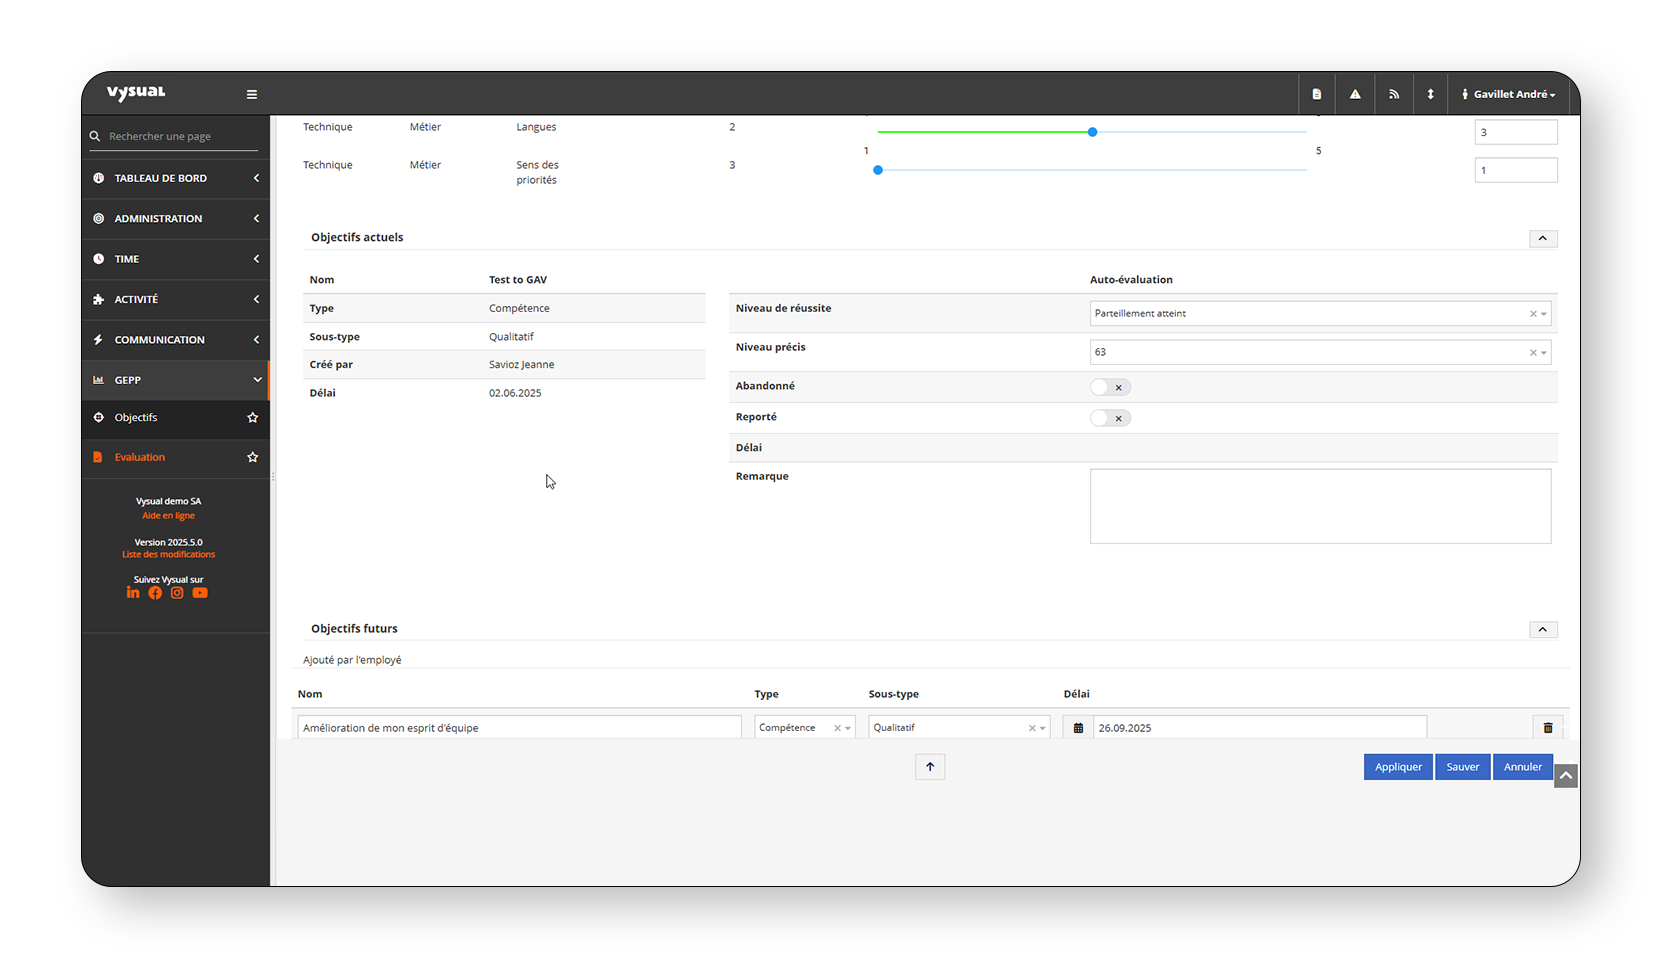Click into the Remarque text area
Viewport: 1660px width, 960px height.
[x=1320, y=506]
